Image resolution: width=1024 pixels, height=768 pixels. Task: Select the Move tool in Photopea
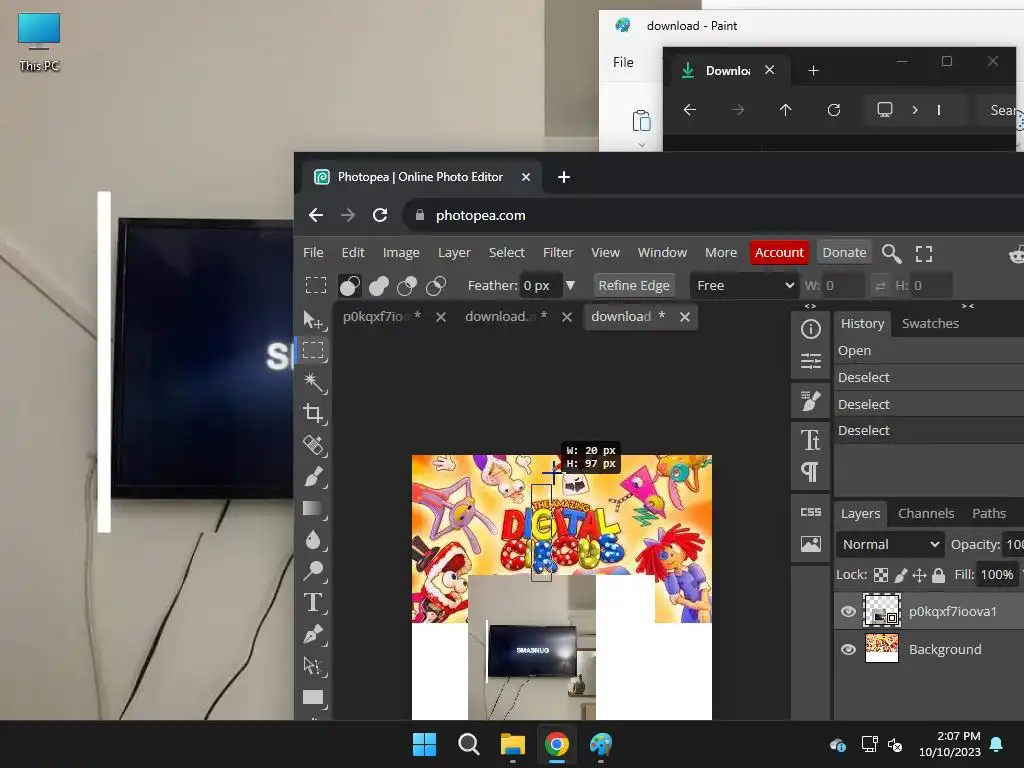[313, 319]
